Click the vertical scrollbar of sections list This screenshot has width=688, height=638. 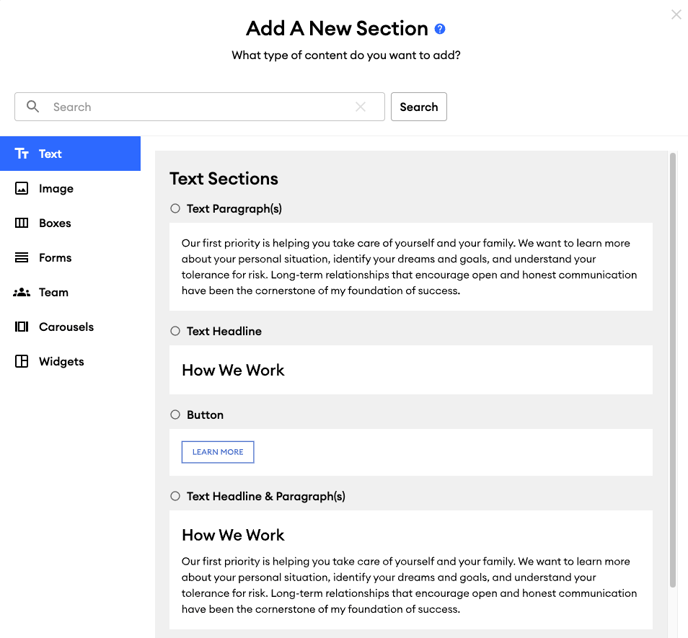pyautogui.click(x=673, y=370)
